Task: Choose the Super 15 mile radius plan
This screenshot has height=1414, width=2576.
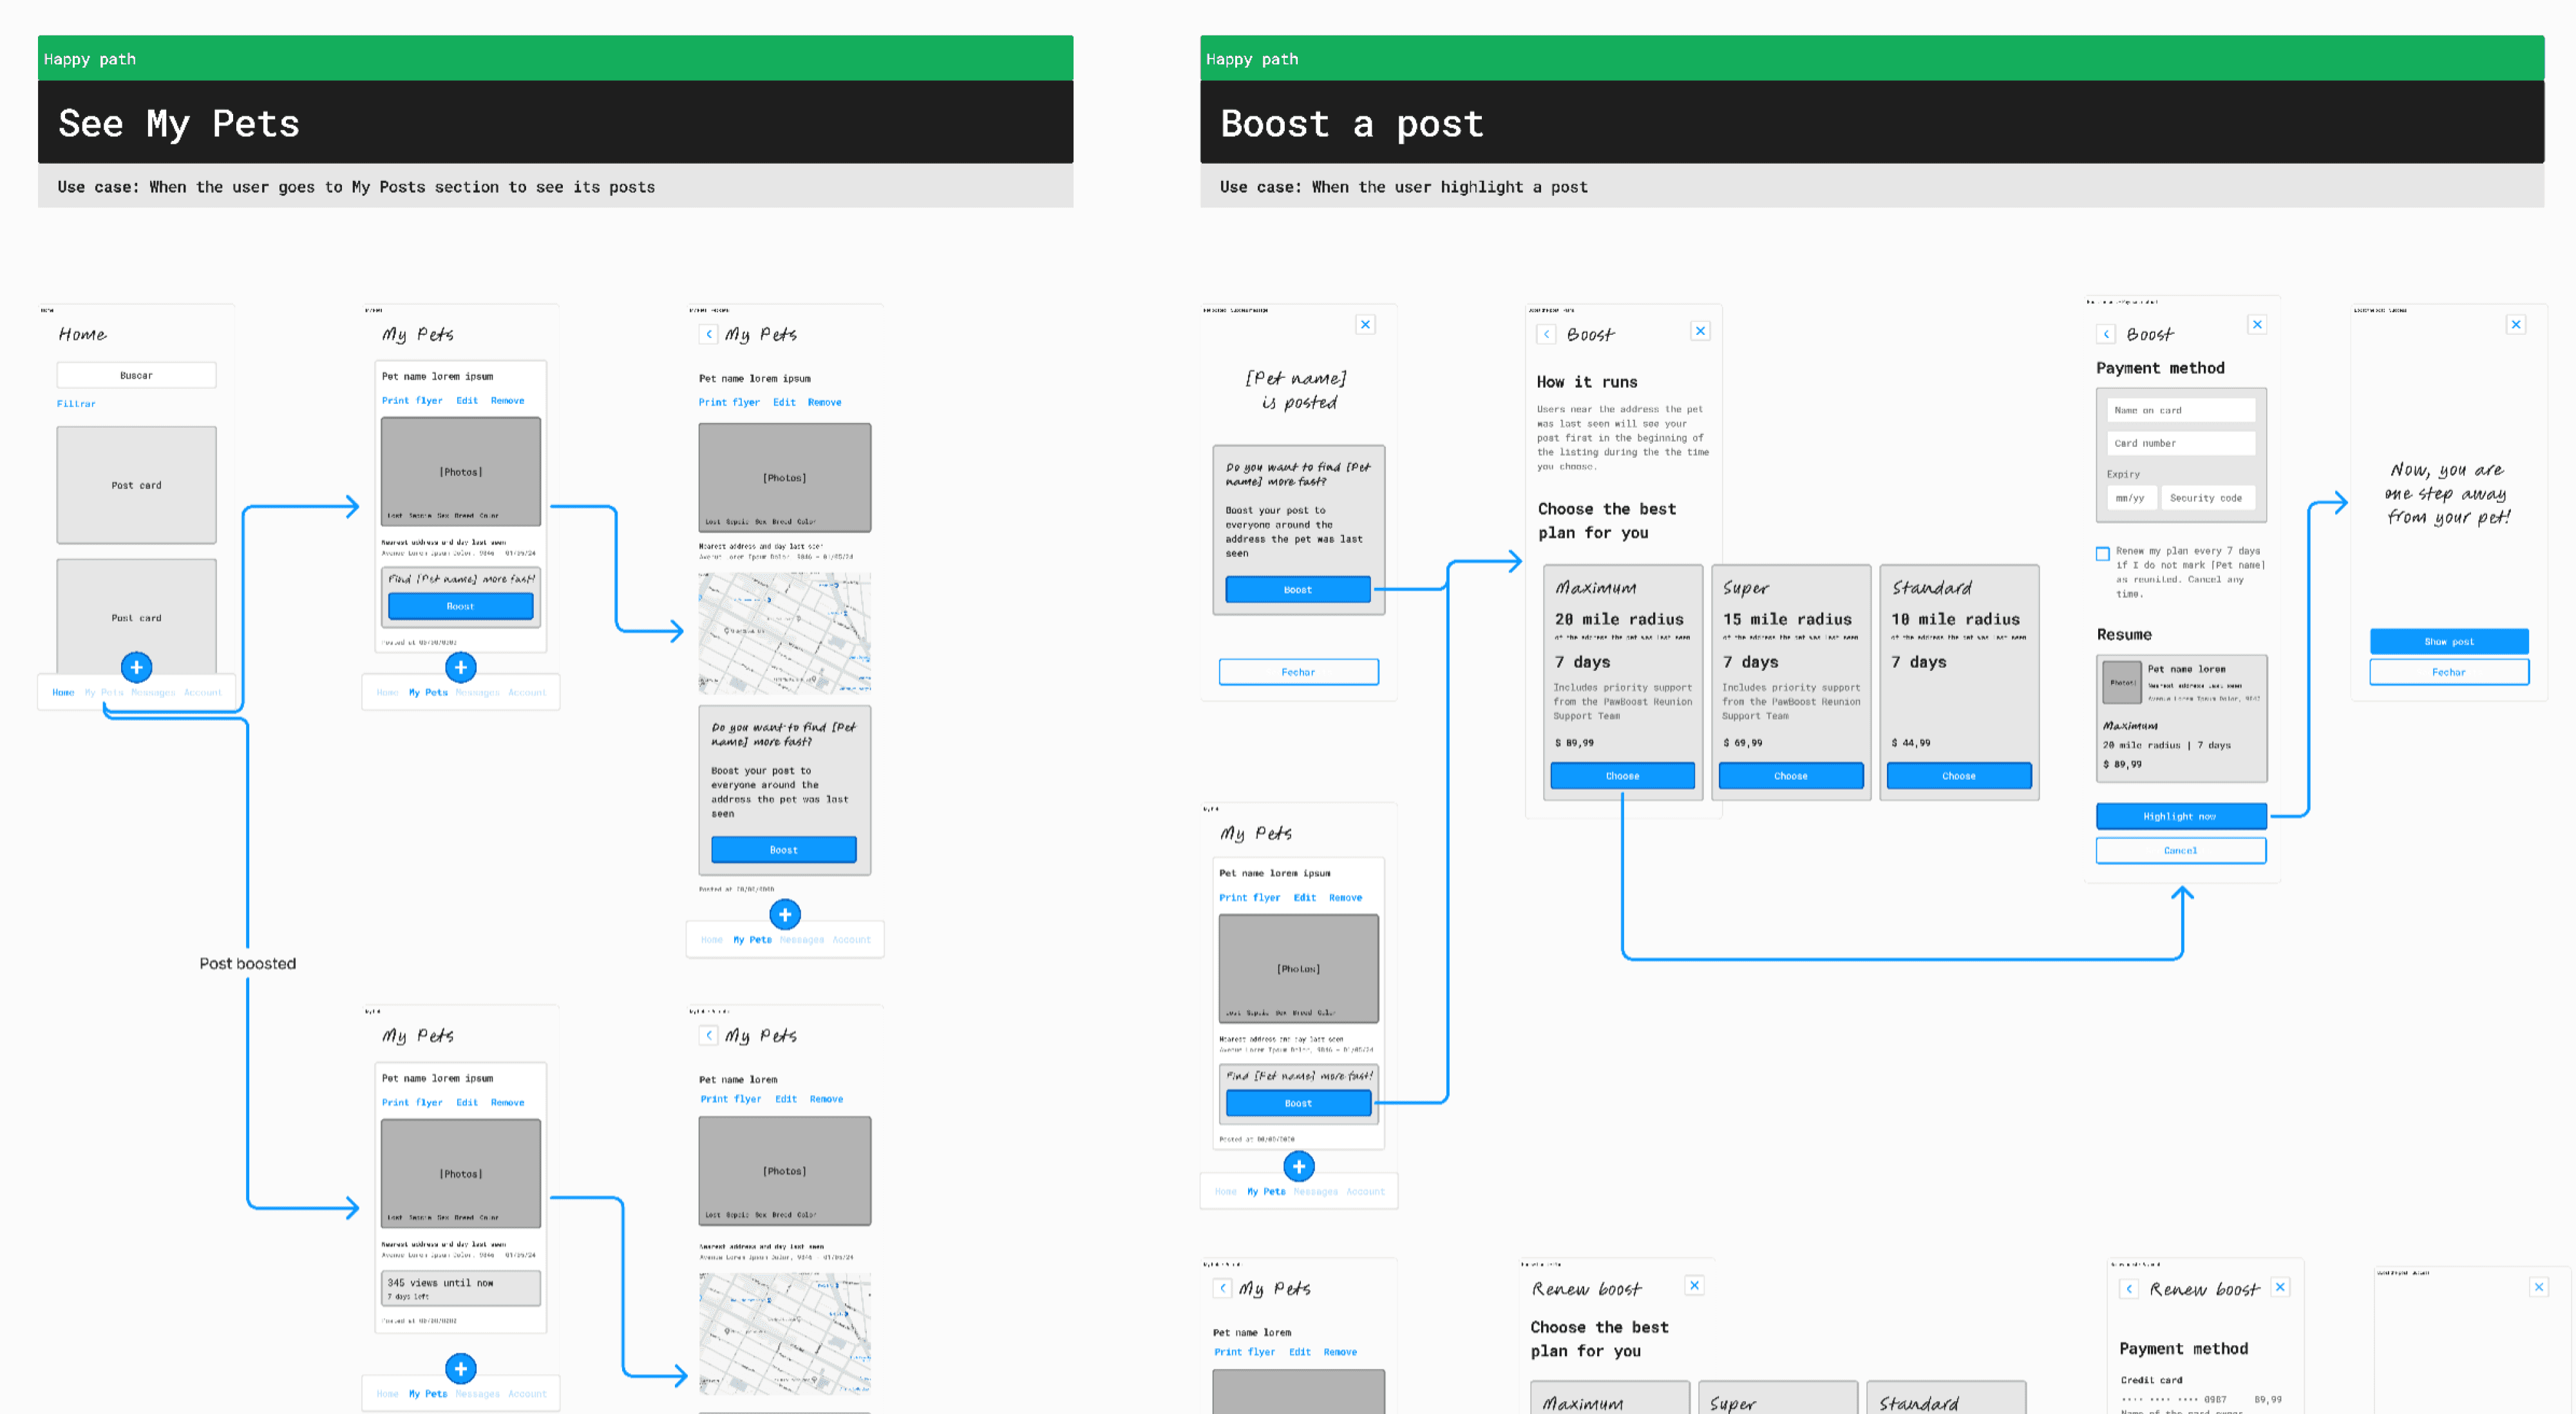Action: tap(1790, 776)
